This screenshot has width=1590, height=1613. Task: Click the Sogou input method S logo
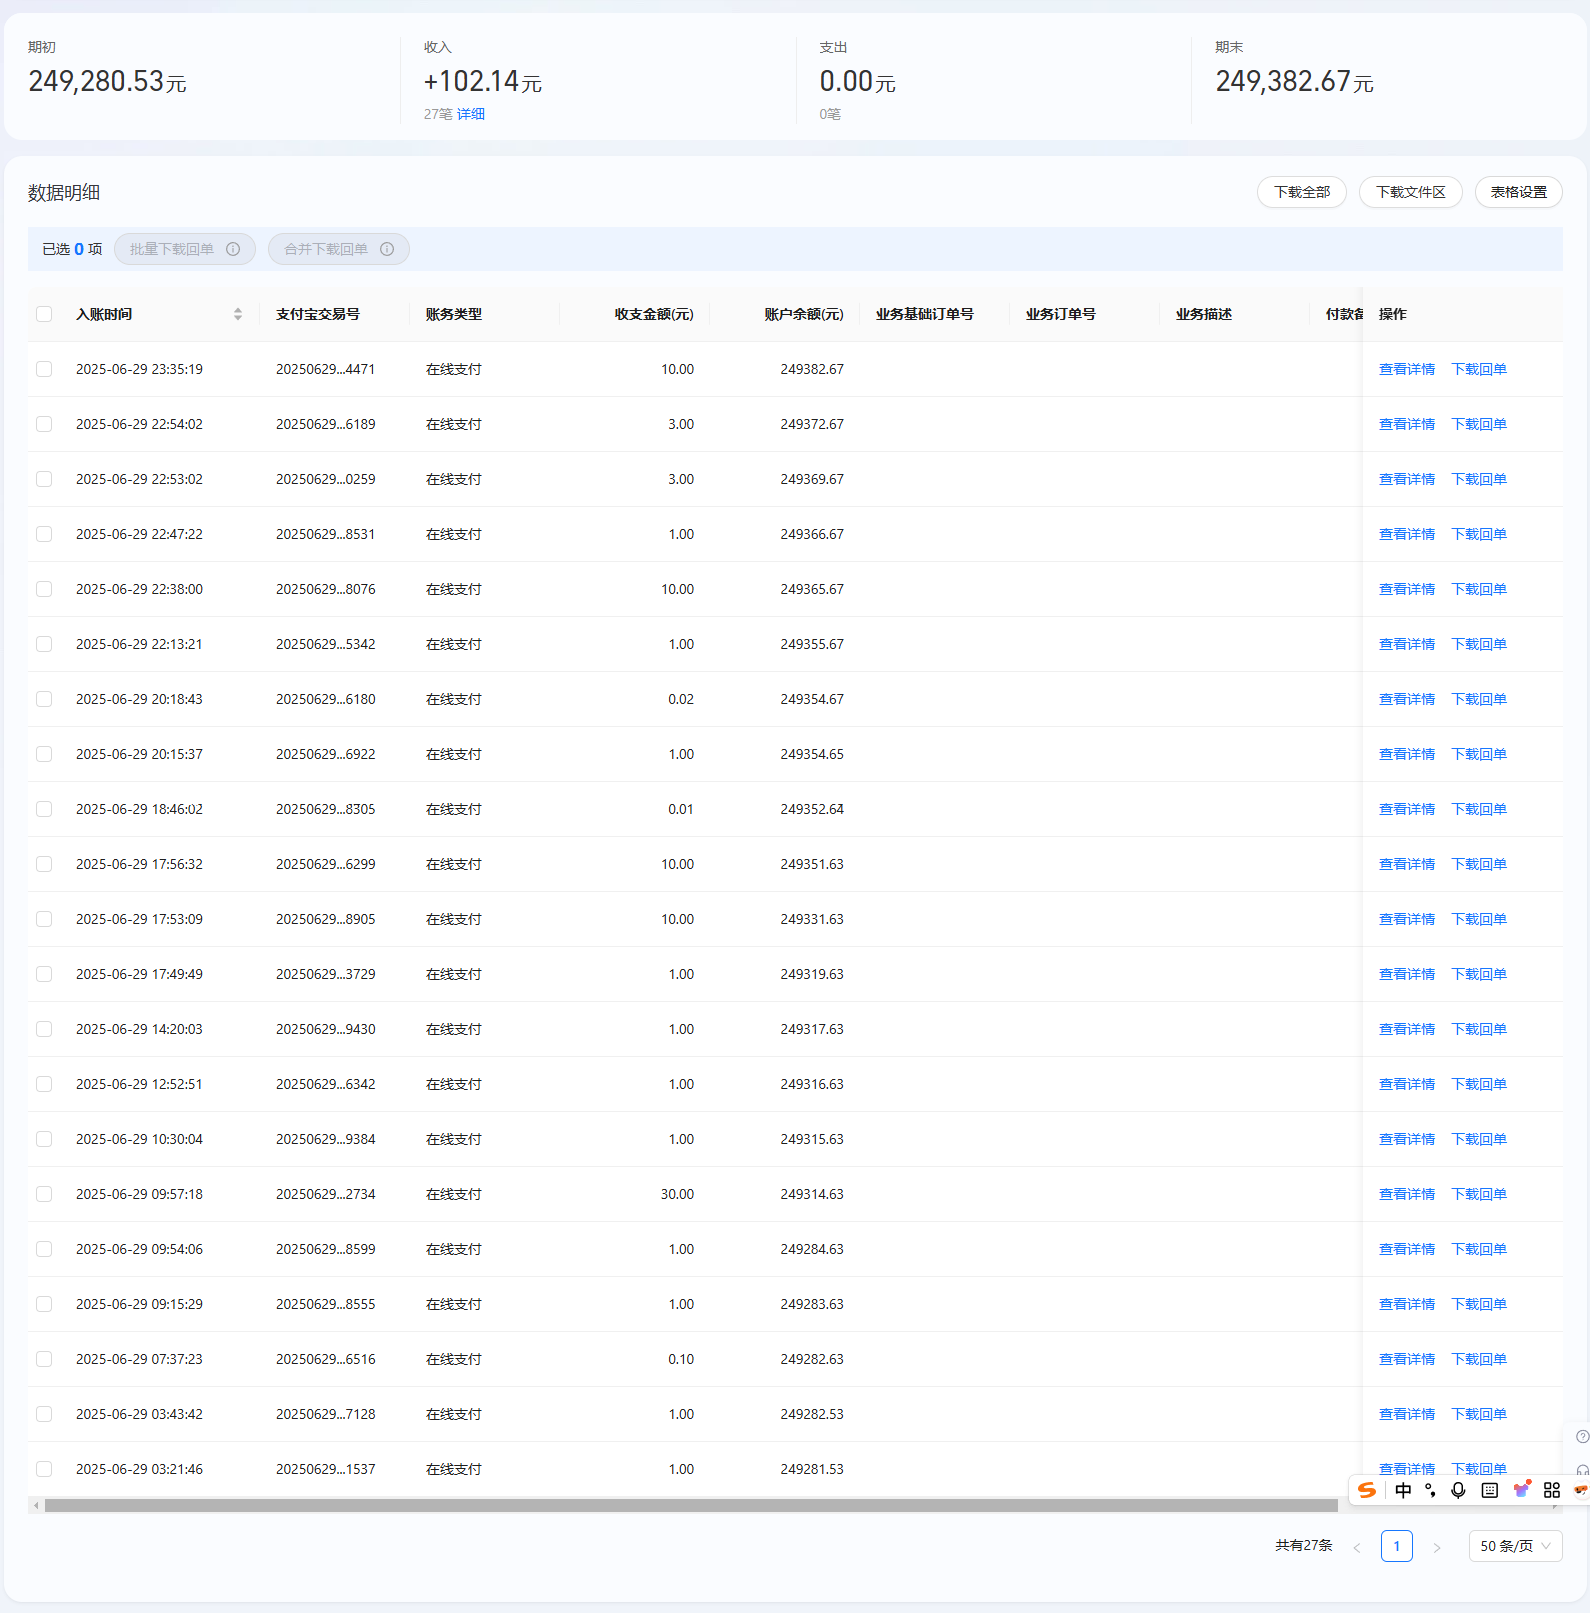(x=1367, y=1490)
